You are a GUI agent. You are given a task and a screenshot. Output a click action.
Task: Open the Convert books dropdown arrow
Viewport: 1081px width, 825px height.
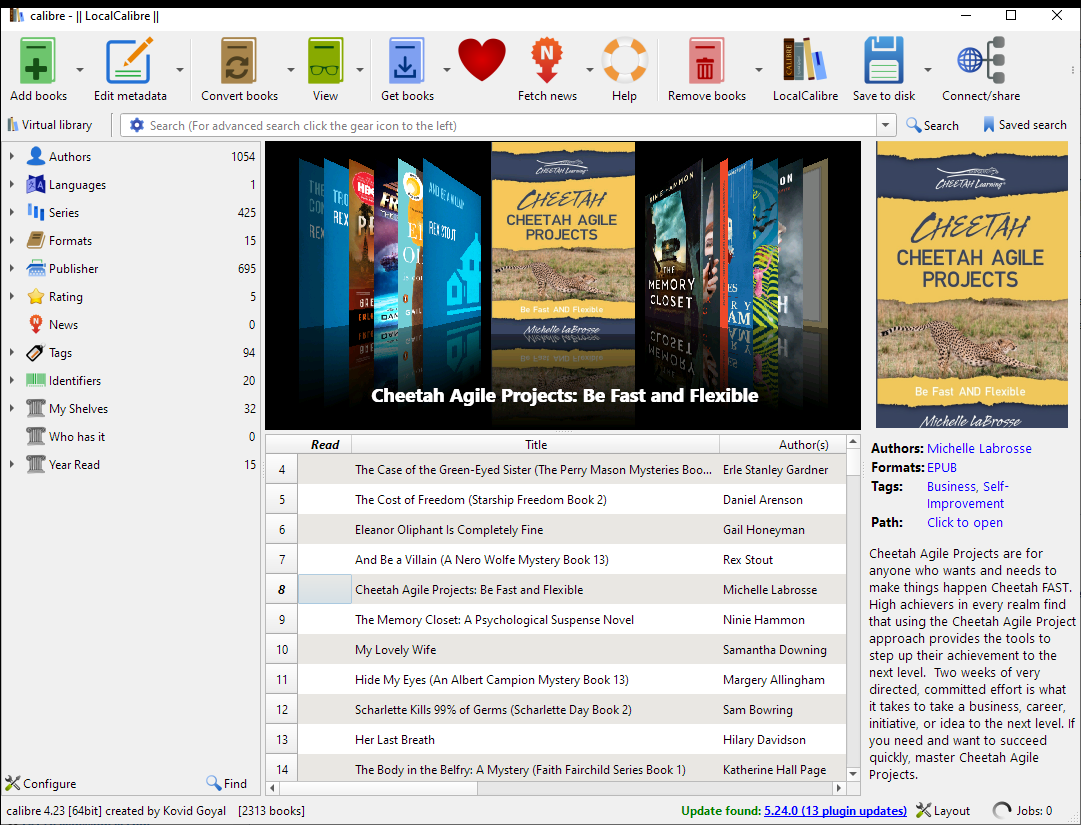[x=291, y=70]
